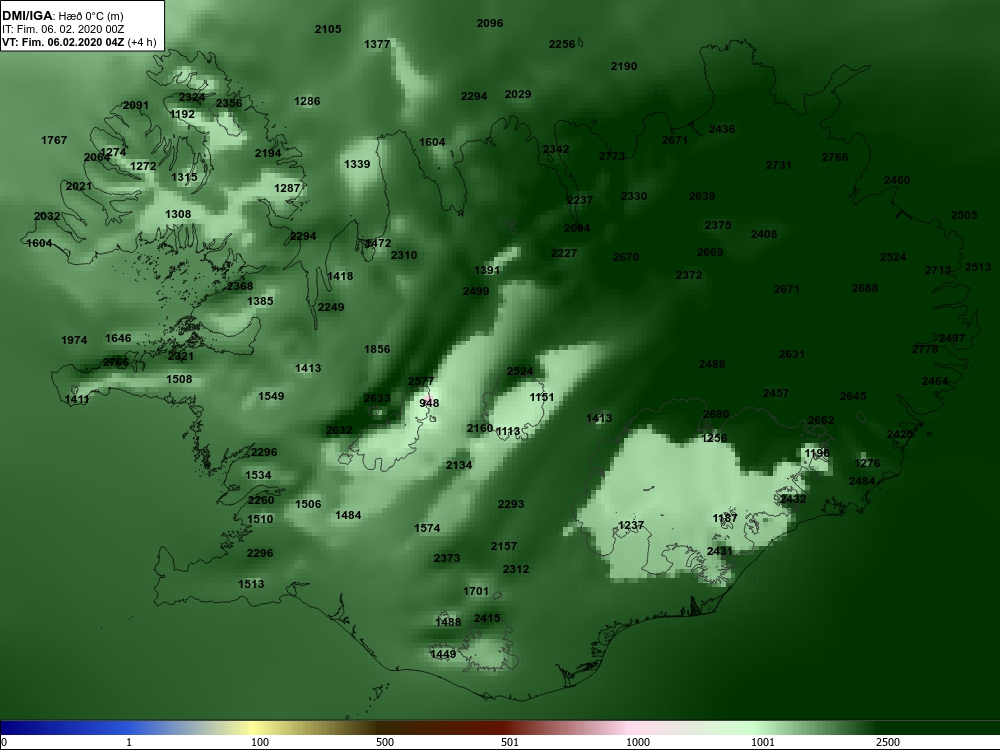Click the value 948 on the glacier
This screenshot has width=1000, height=750.
tap(429, 402)
